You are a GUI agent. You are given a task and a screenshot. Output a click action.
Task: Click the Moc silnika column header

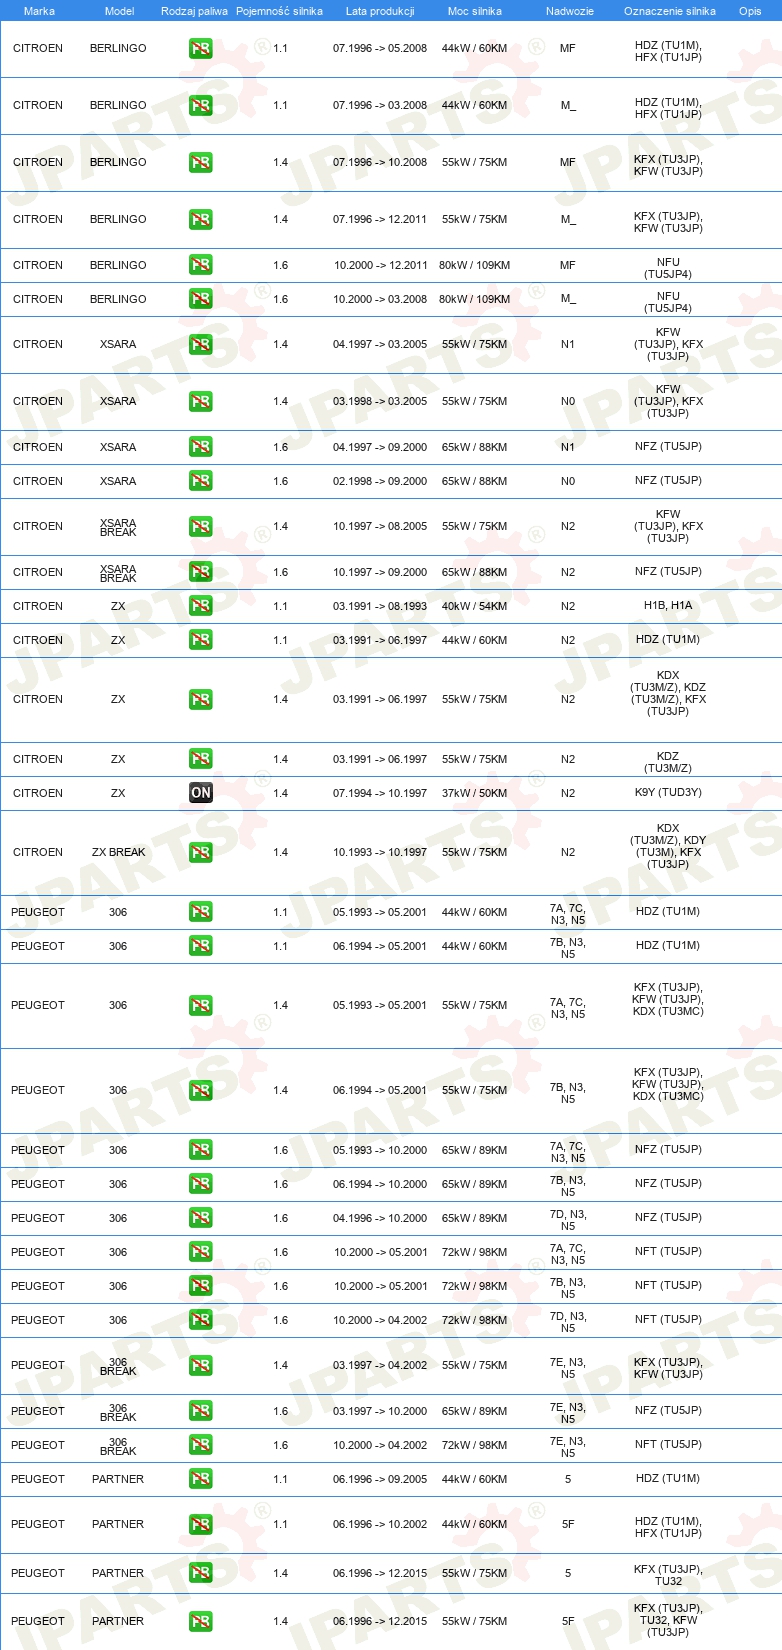[475, 11]
